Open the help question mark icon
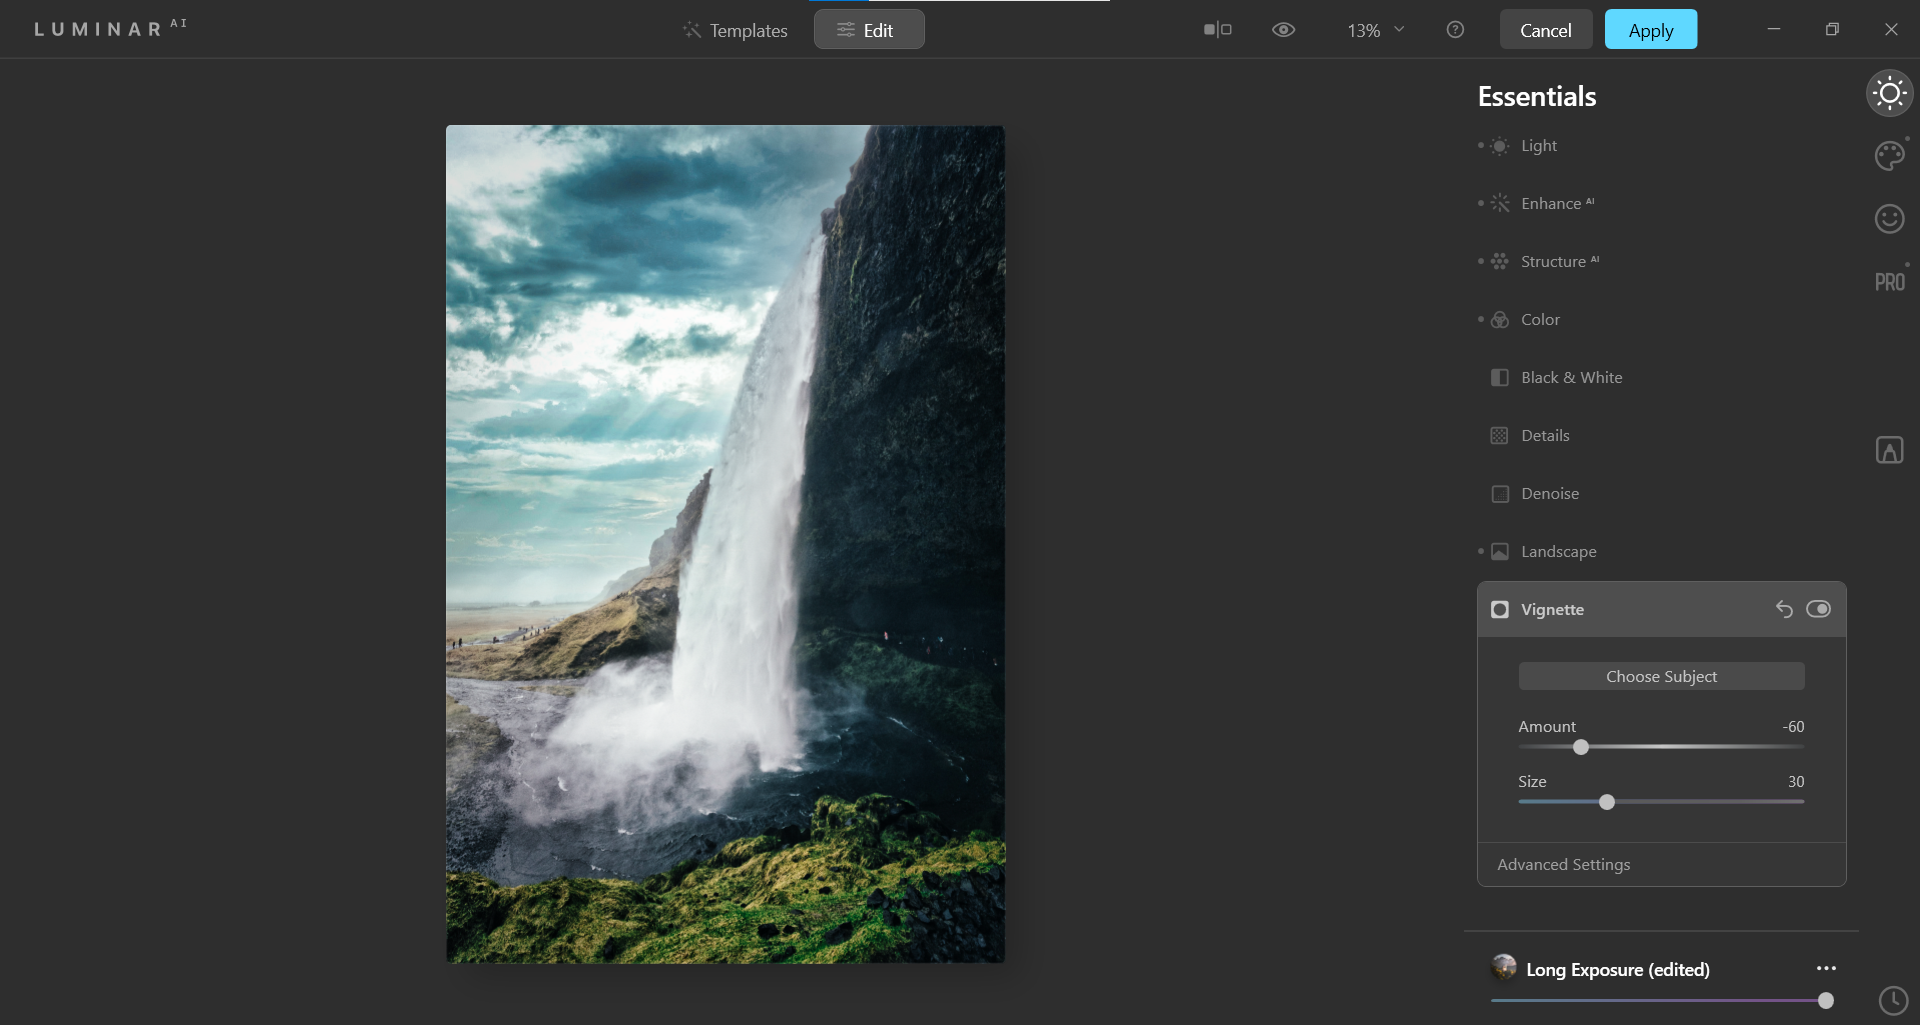This screenshot has height=1025, width=1920. click(x=1455, y=30)
